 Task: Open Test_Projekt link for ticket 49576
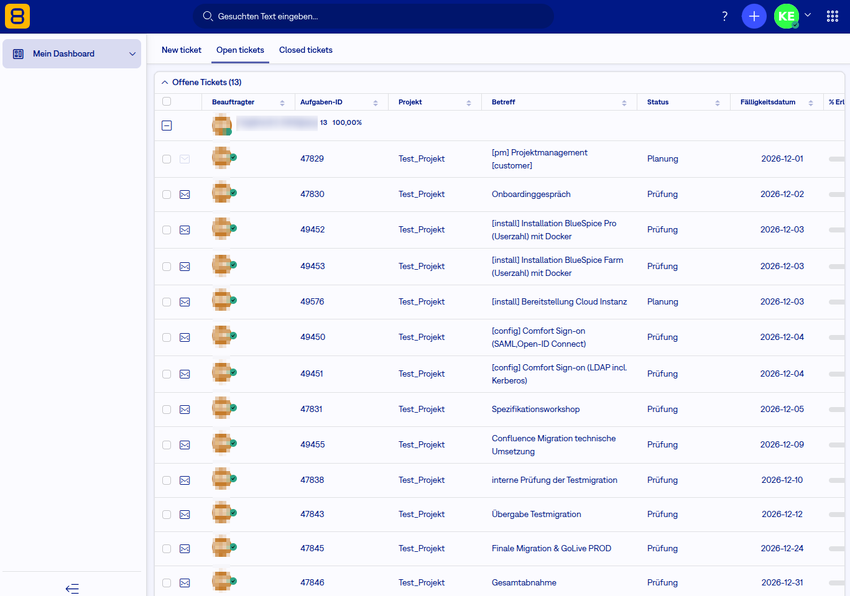(421, 302)
